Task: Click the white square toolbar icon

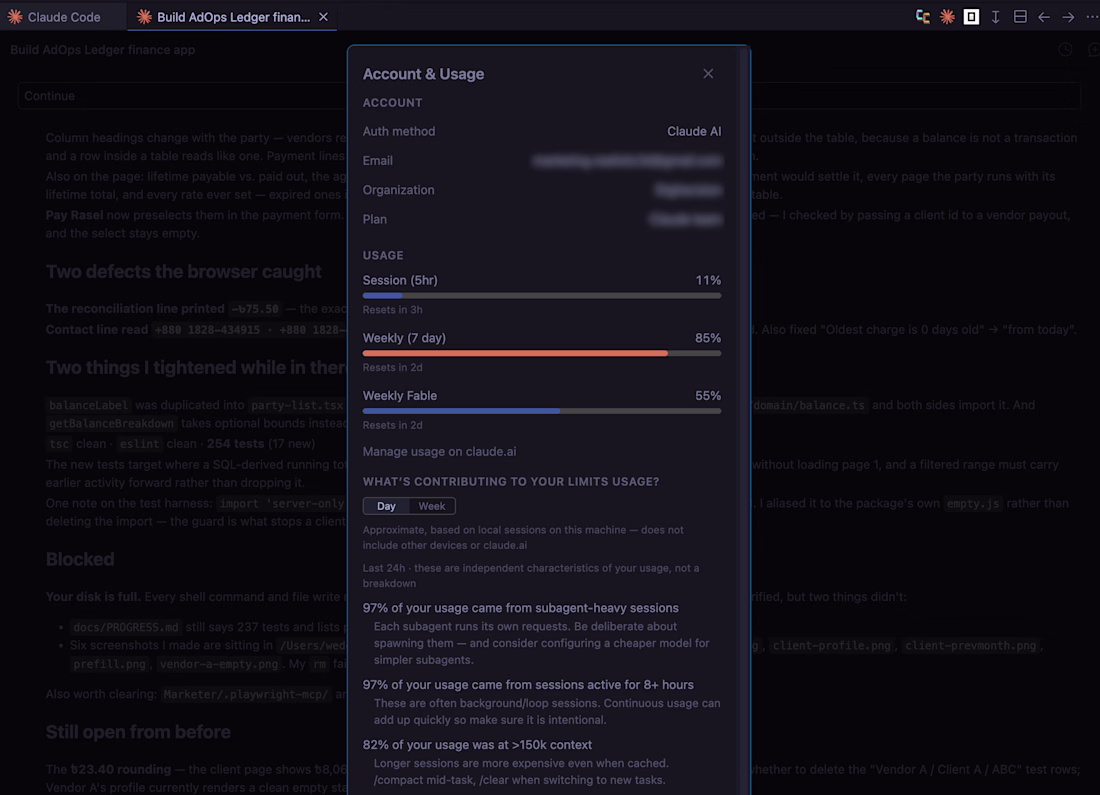Action: pos(971,17)
